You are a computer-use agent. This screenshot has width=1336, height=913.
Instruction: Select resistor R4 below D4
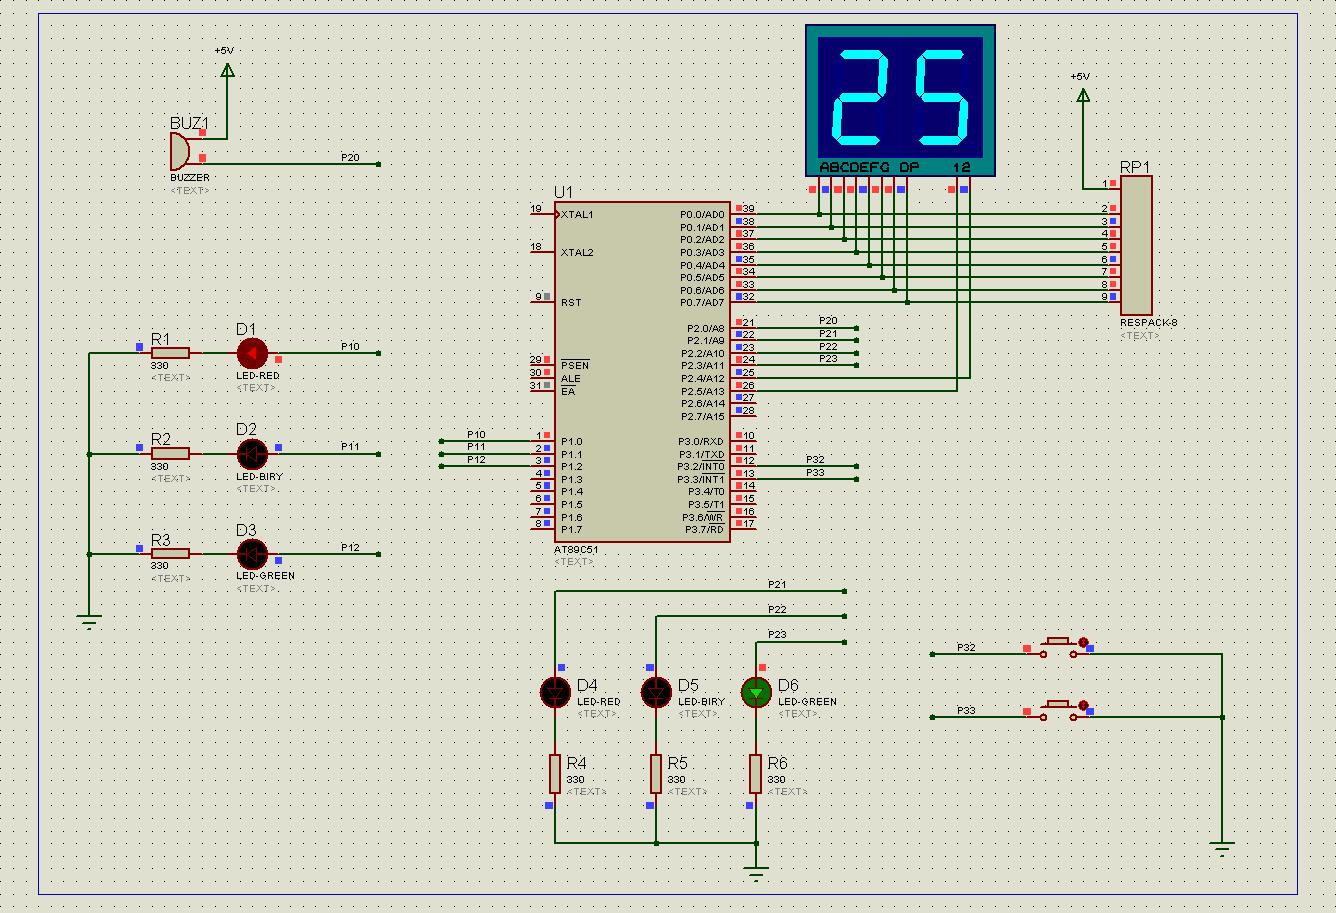click(555, 774)
